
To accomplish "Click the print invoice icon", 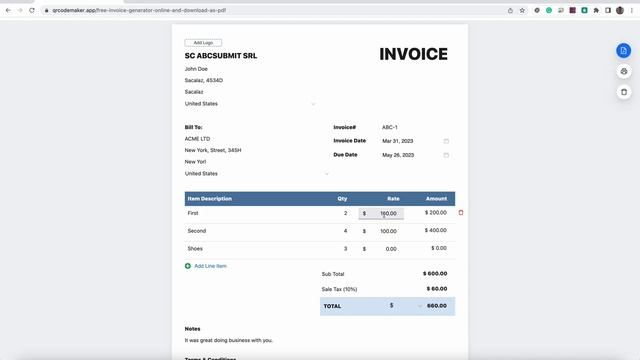I will click(624, 71).
